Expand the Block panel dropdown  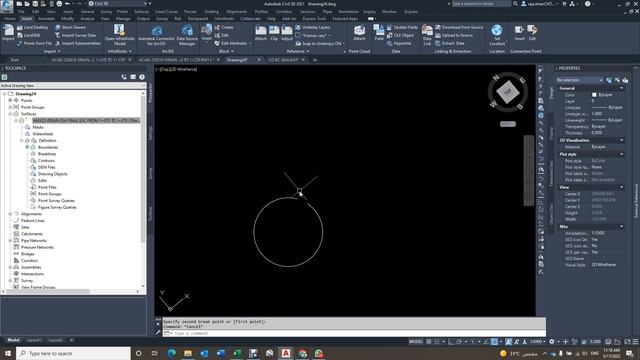(226, 51)
